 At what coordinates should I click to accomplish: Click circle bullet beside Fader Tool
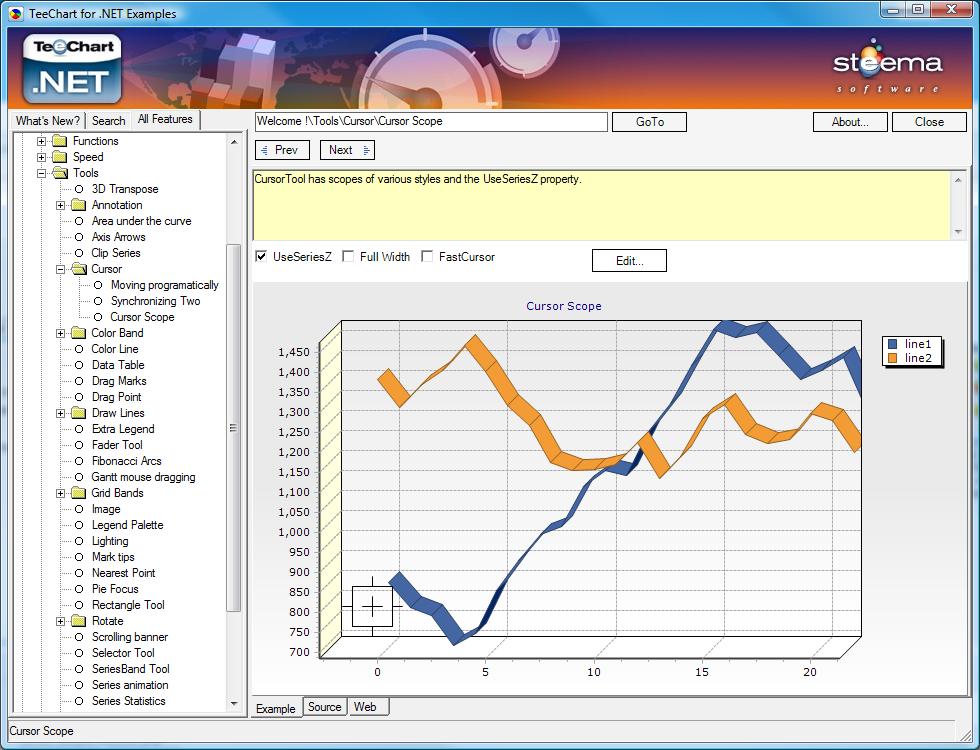pyautogui.click(x=79, y=445)
